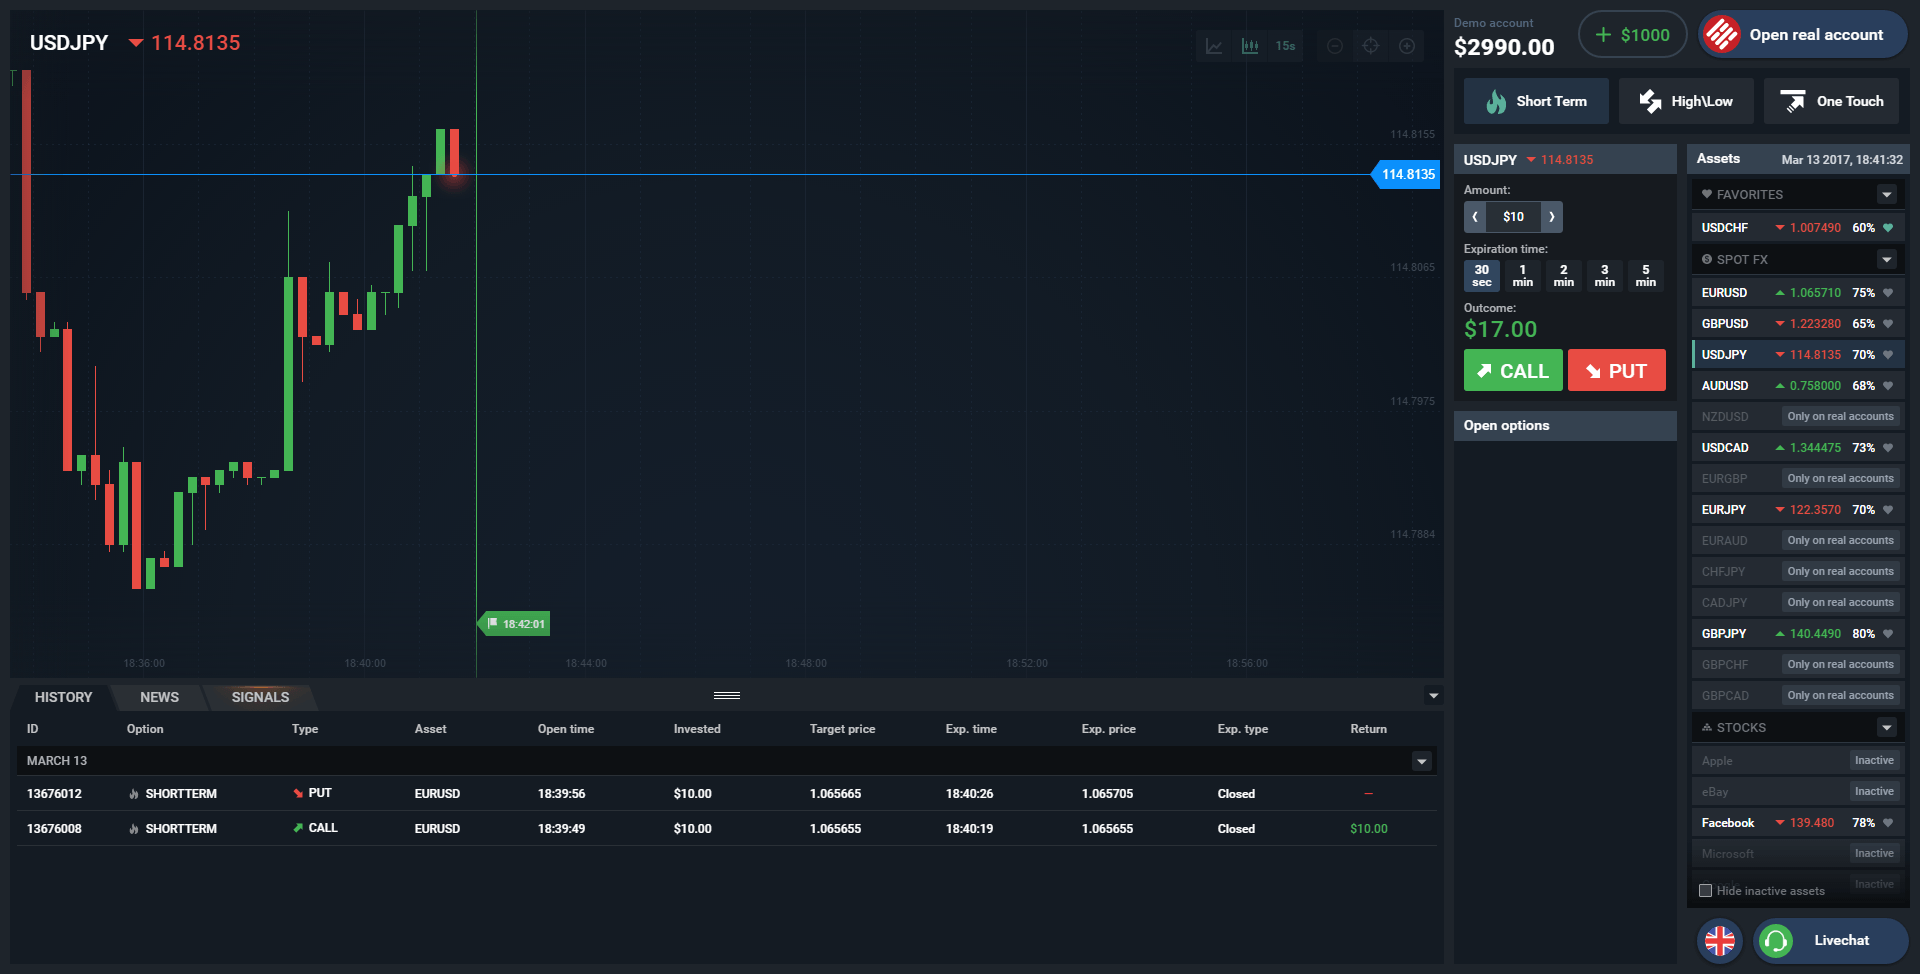The width and height of the screenshot is (1920, 974).
Task: Zoom in the price chart
Action: click(1406, 46)
